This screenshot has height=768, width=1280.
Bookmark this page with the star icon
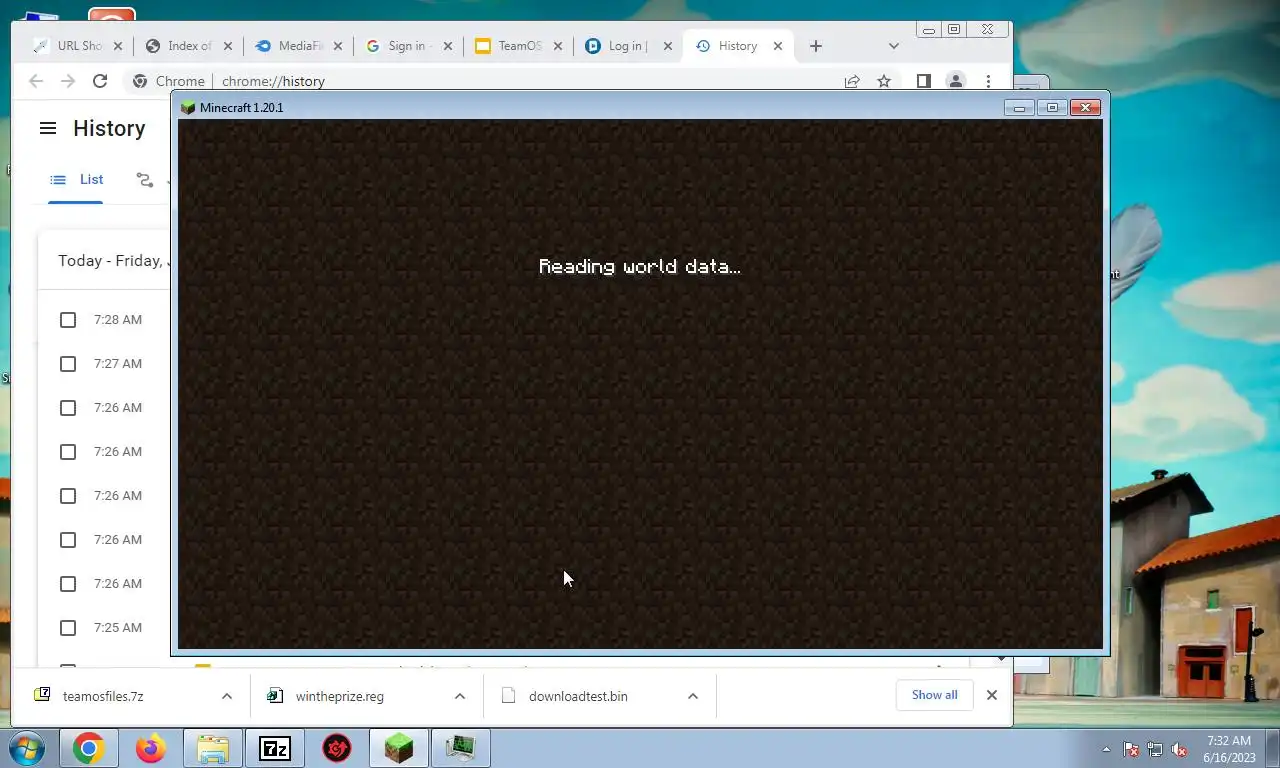[884, 81]
